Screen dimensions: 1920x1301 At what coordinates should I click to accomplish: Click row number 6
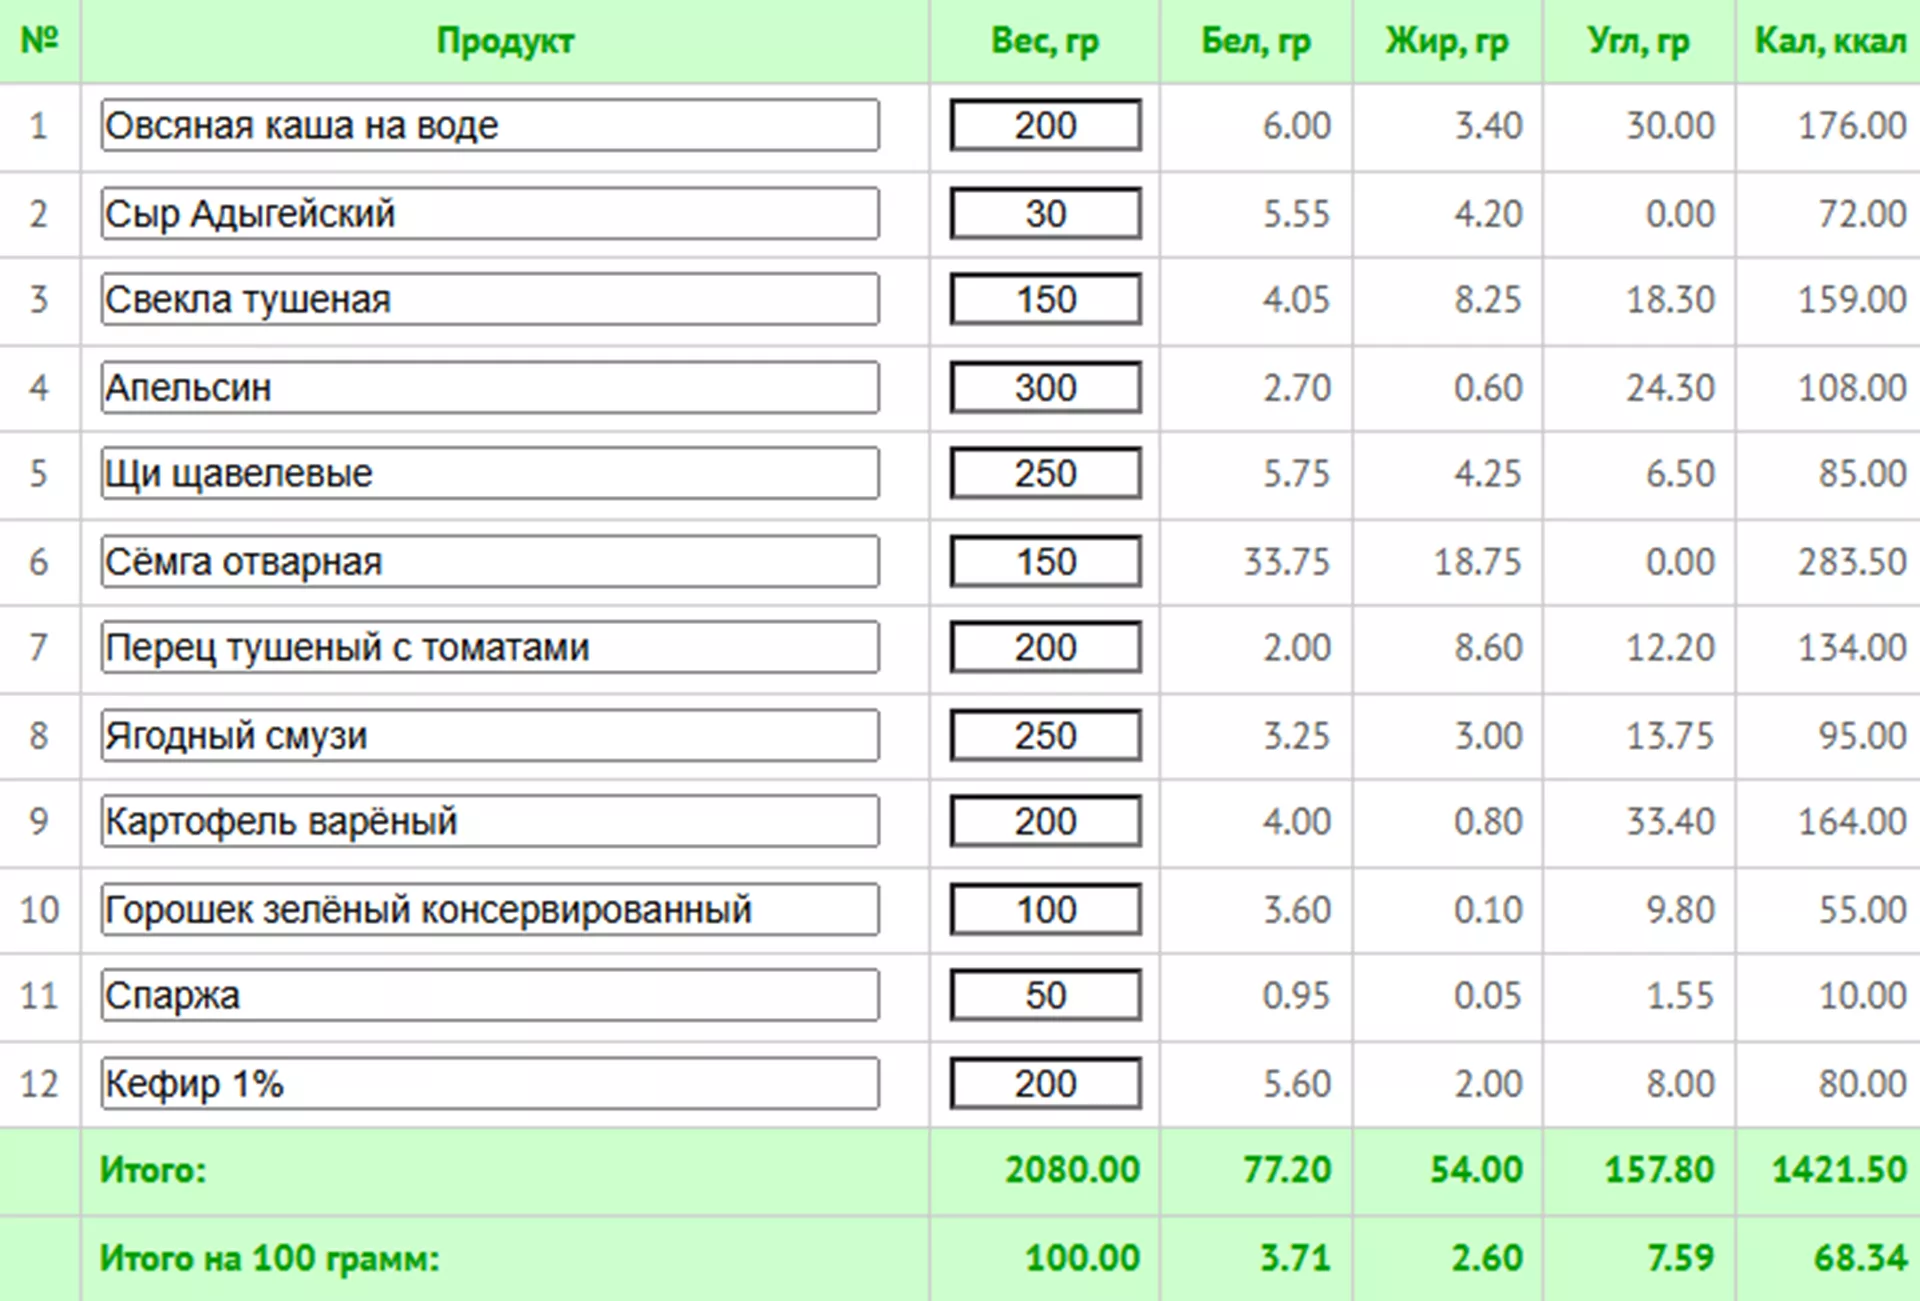click(39, 562)
